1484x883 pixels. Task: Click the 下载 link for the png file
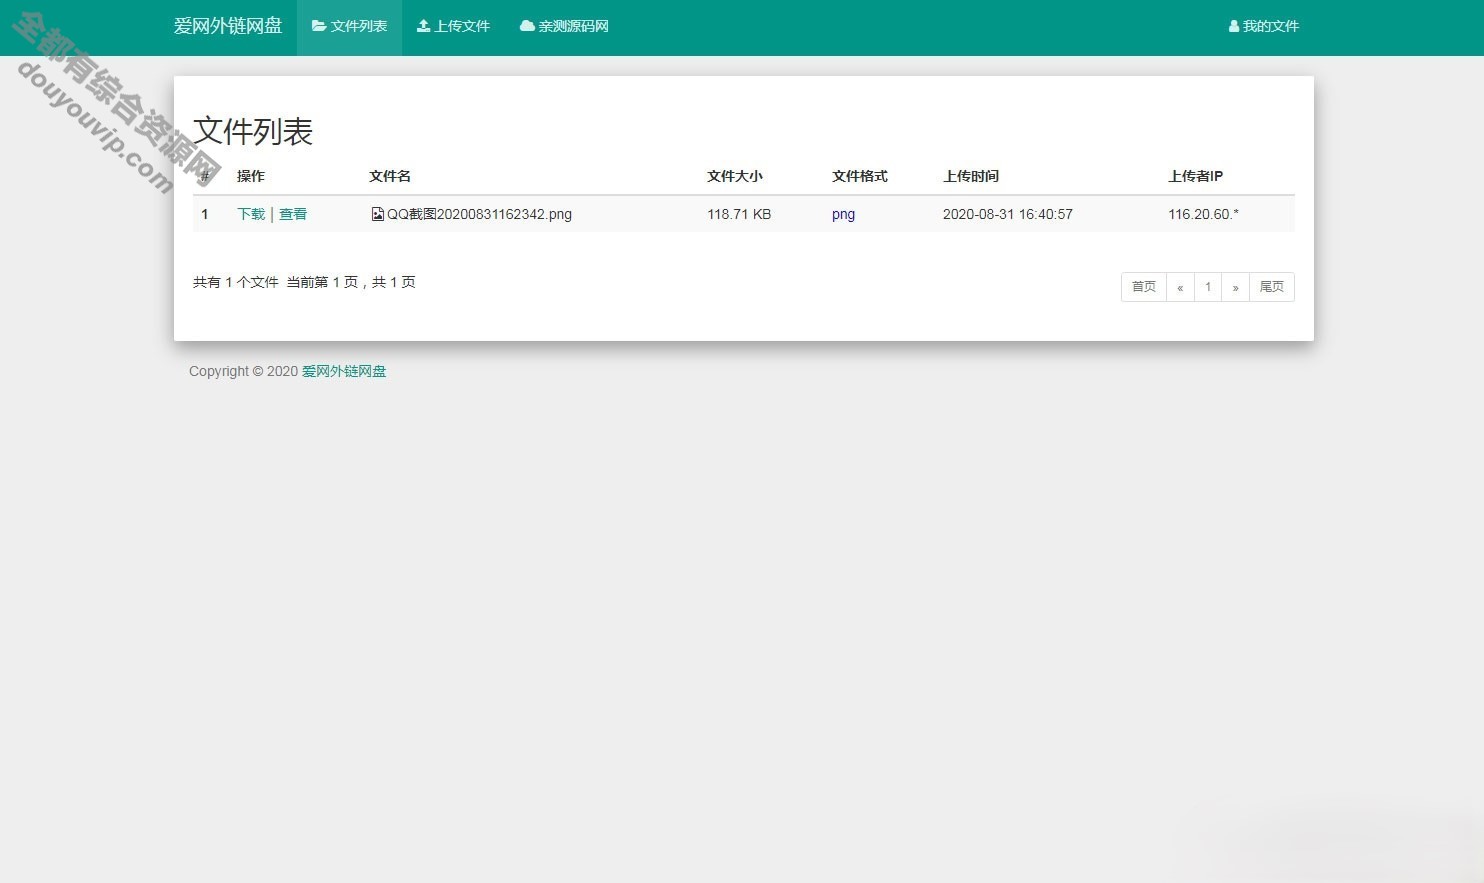click(x=251, y=214)
